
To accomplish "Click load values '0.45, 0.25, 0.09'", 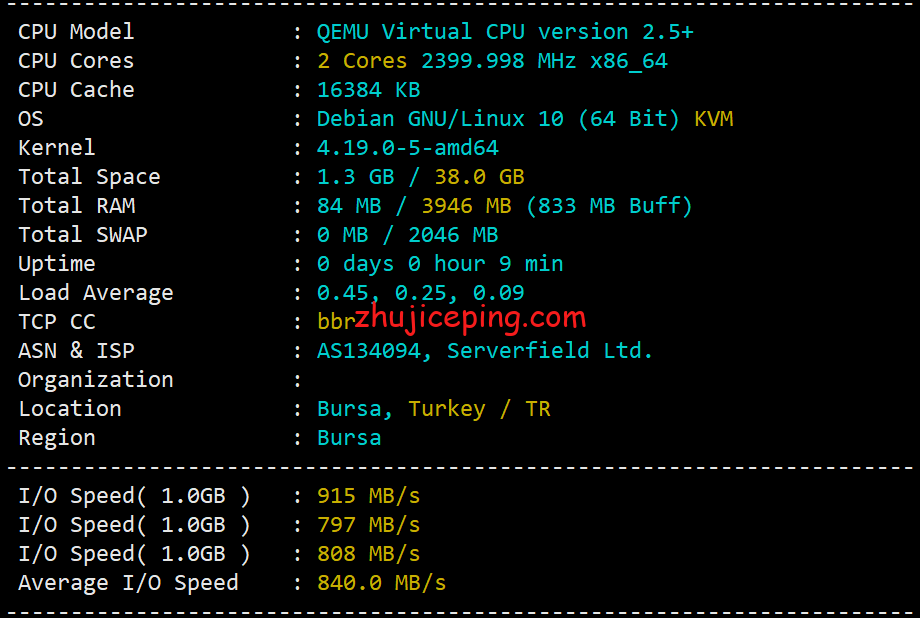I will click(421, 292).
